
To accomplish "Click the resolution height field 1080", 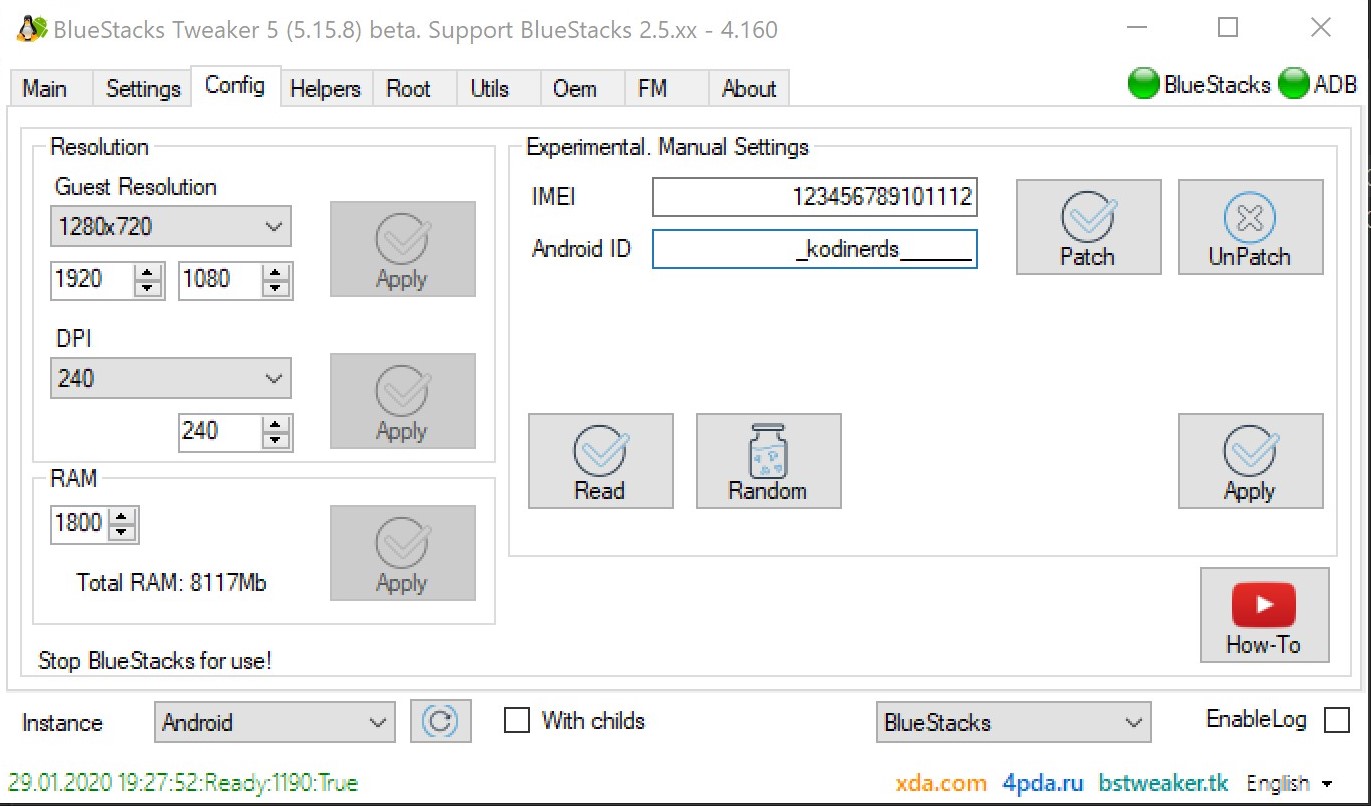I will coord(220,279).
